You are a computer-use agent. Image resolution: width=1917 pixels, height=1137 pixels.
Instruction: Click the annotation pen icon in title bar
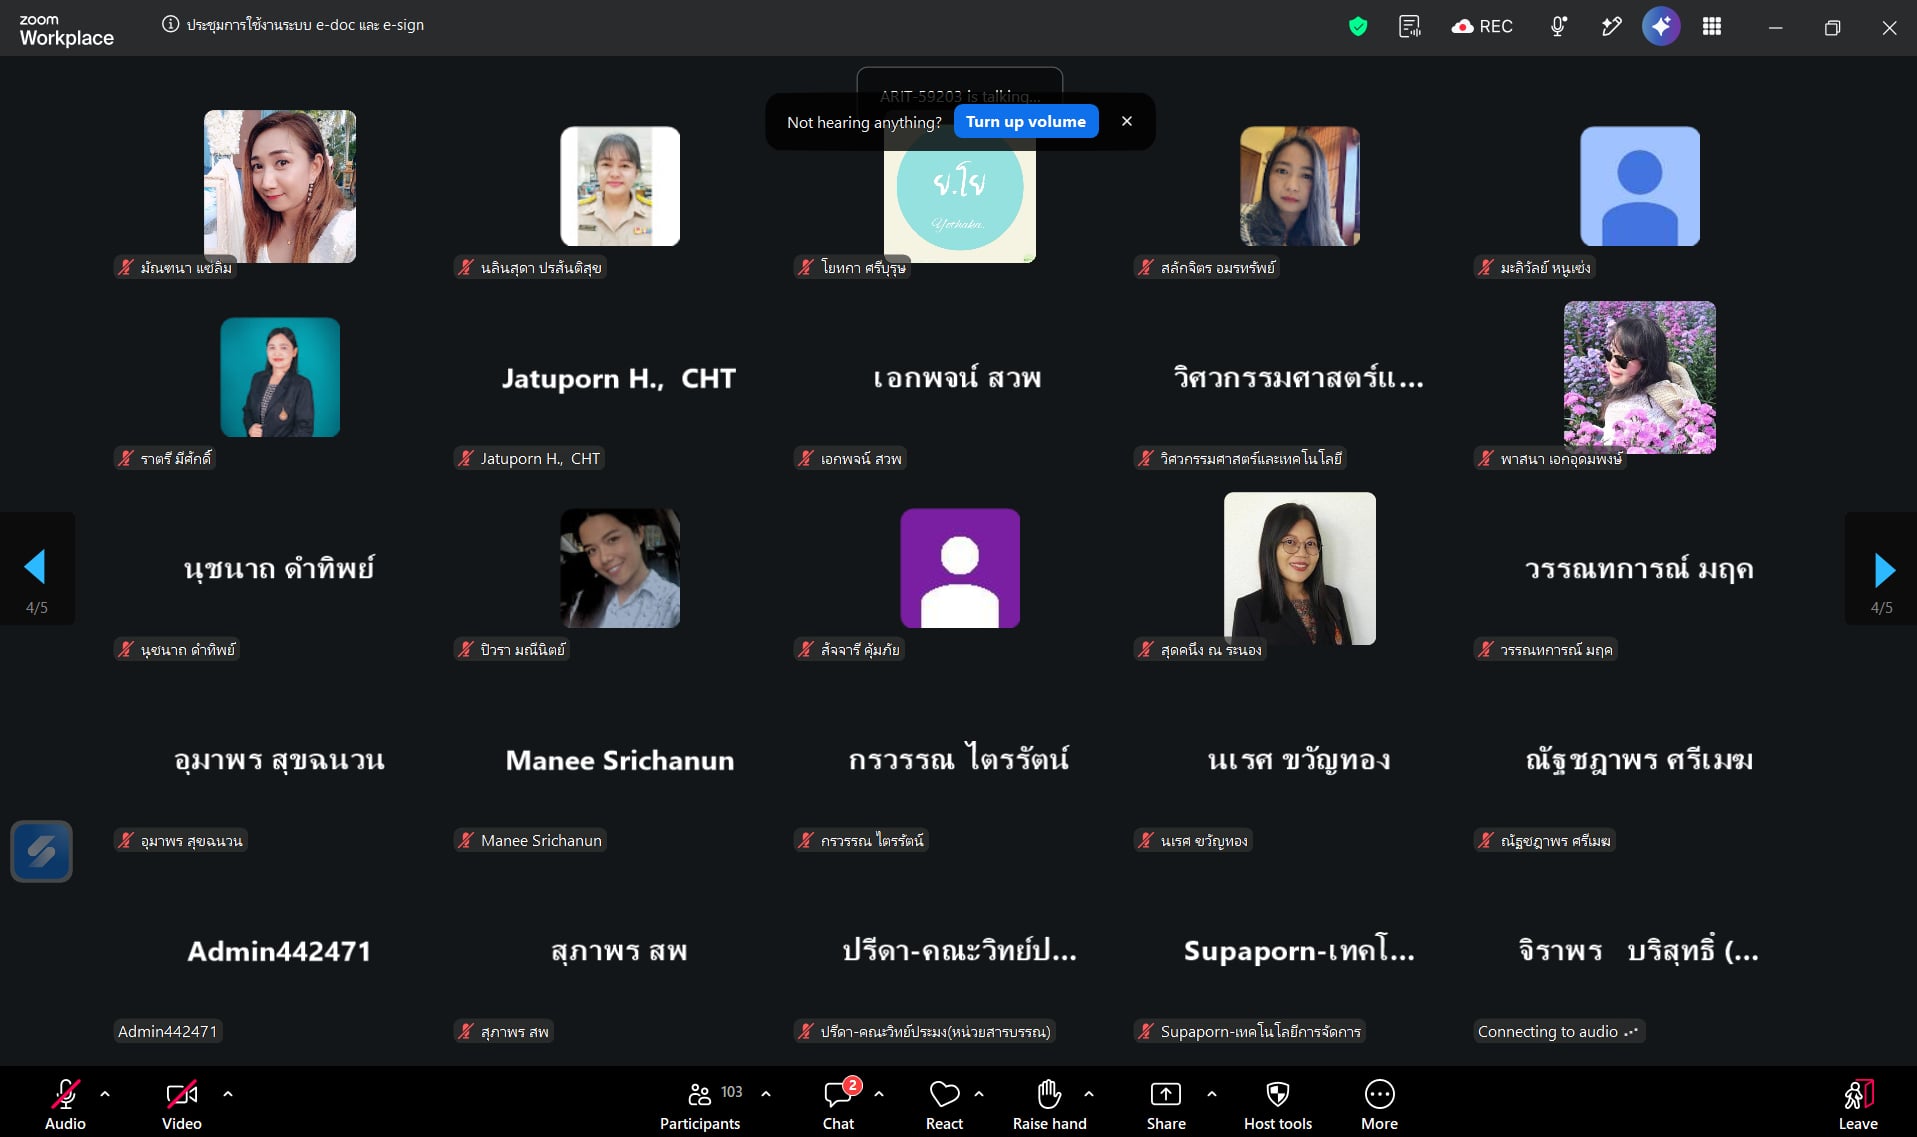point(1610,27)
